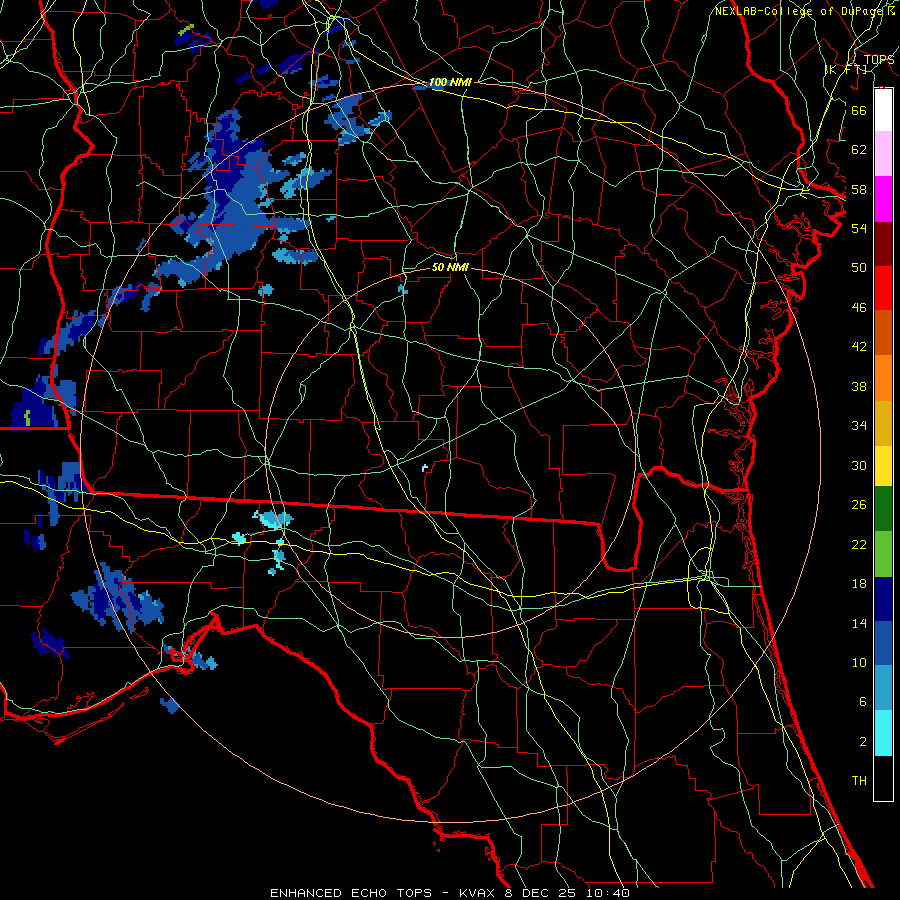Click the legend value "14"
The height and width of the screenshot is (900, 900).
859,623
